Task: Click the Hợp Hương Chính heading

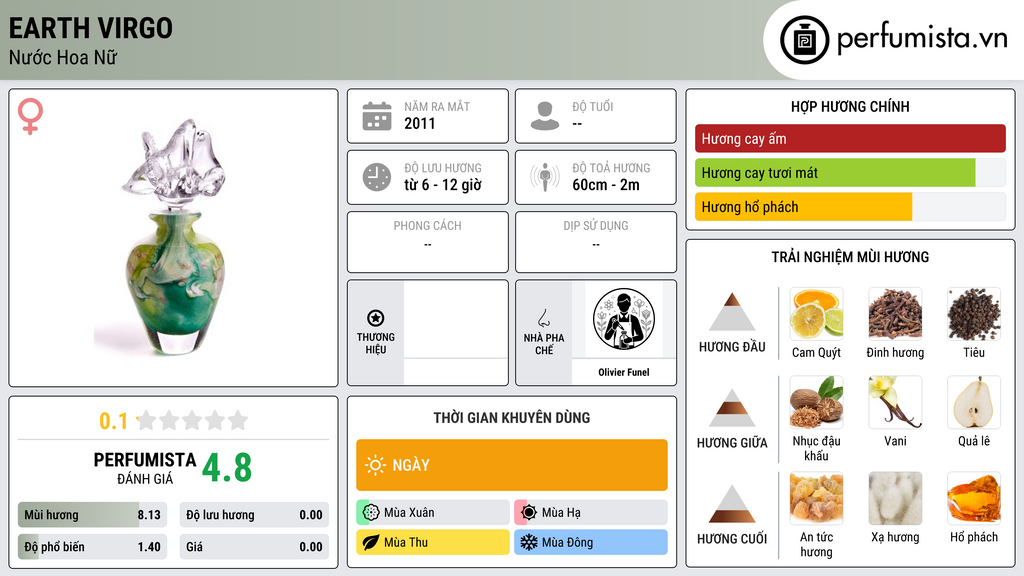Action: [850, 106]
